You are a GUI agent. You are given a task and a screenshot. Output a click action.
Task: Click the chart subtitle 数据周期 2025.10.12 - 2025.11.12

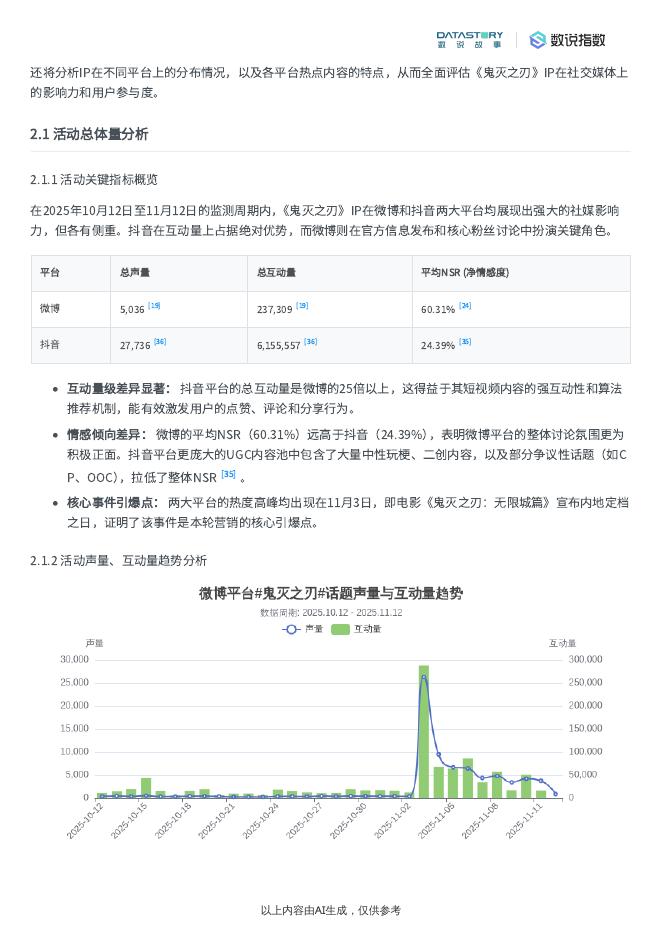point(331,613)
